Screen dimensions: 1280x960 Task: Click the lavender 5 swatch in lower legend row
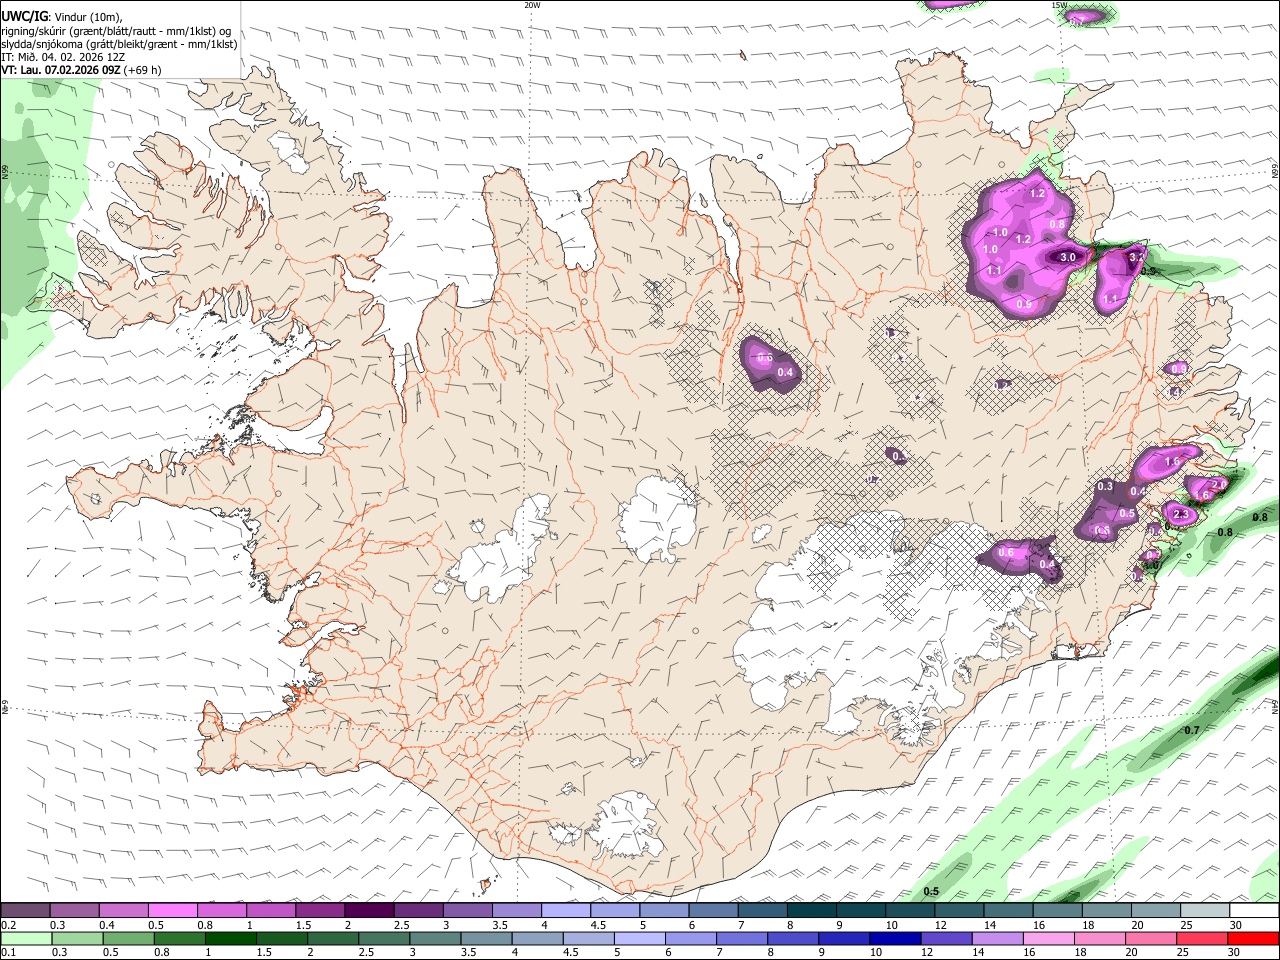[639, 938]
